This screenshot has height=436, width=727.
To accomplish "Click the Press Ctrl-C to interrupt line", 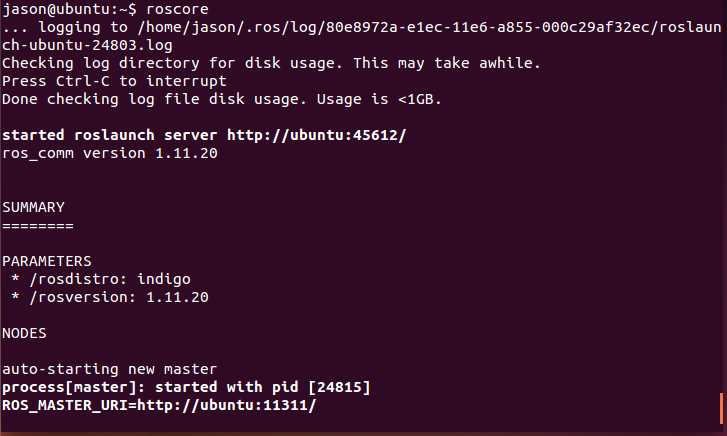I will click(x=114, y=81).
